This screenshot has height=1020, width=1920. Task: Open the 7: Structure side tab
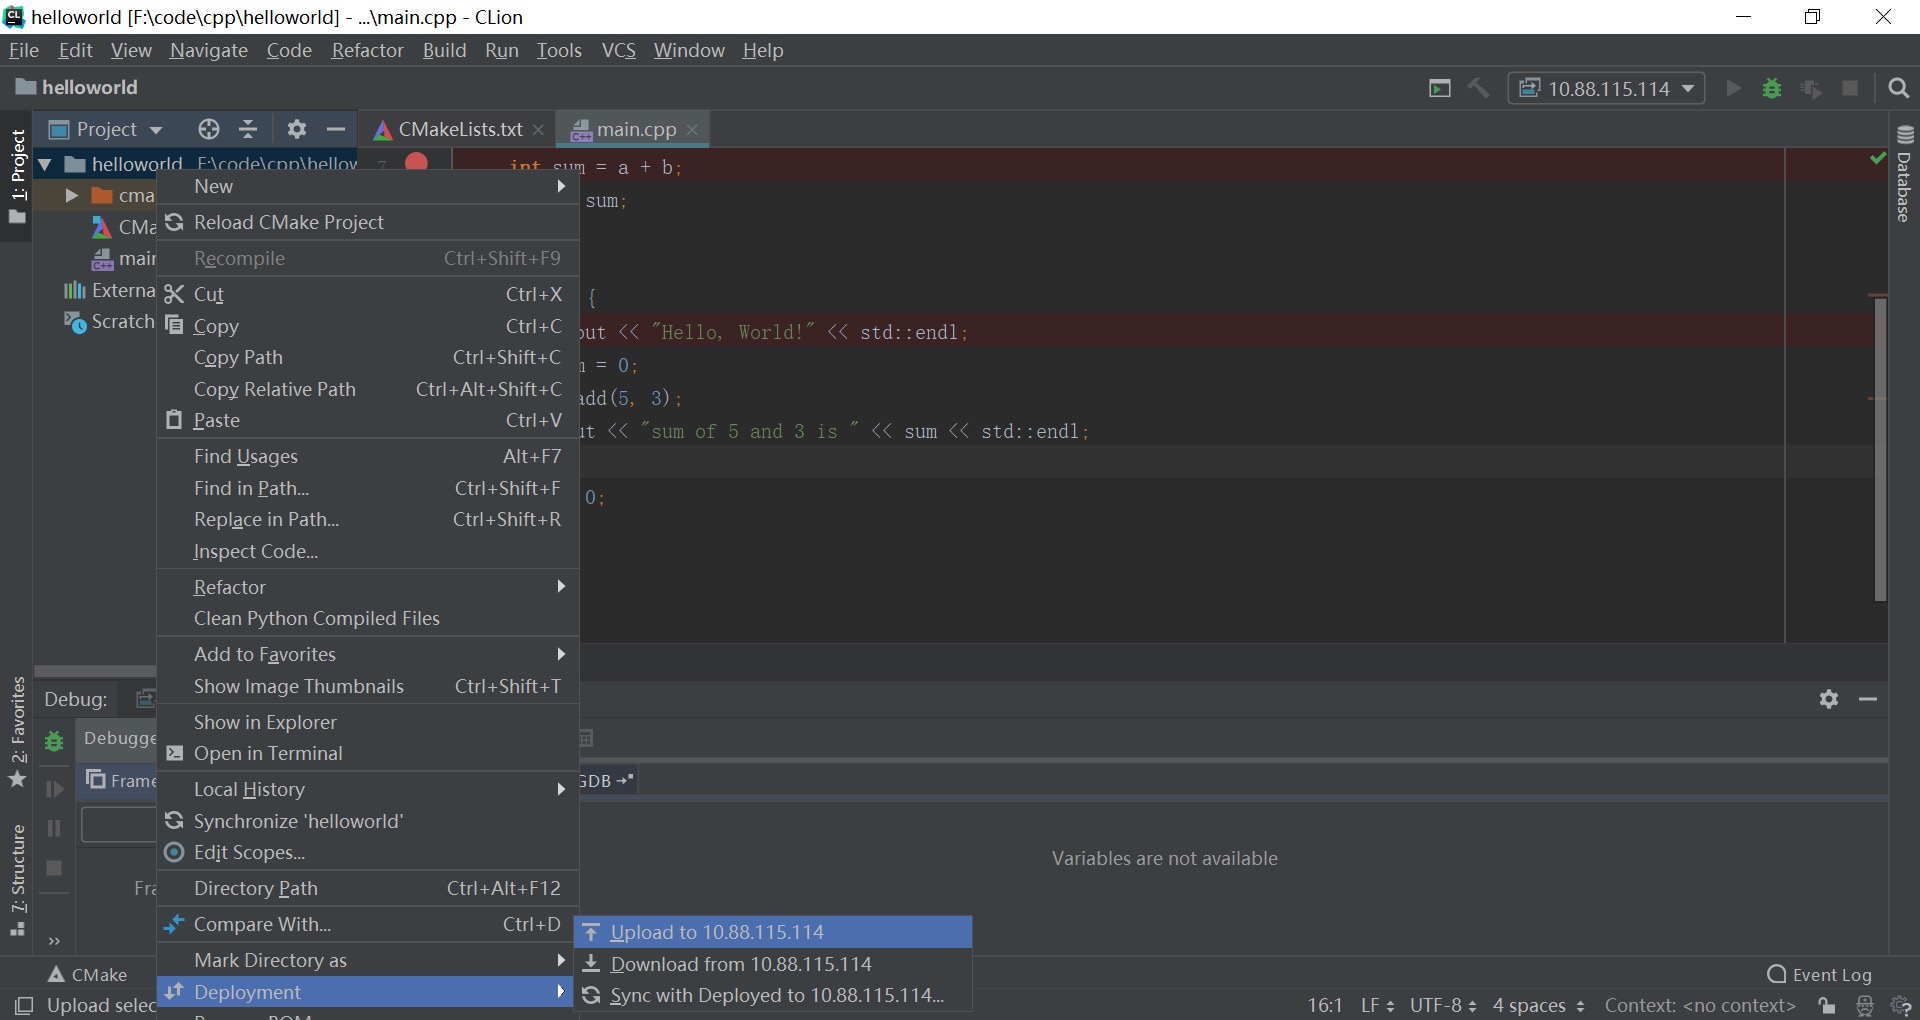[x=18, y=880]
